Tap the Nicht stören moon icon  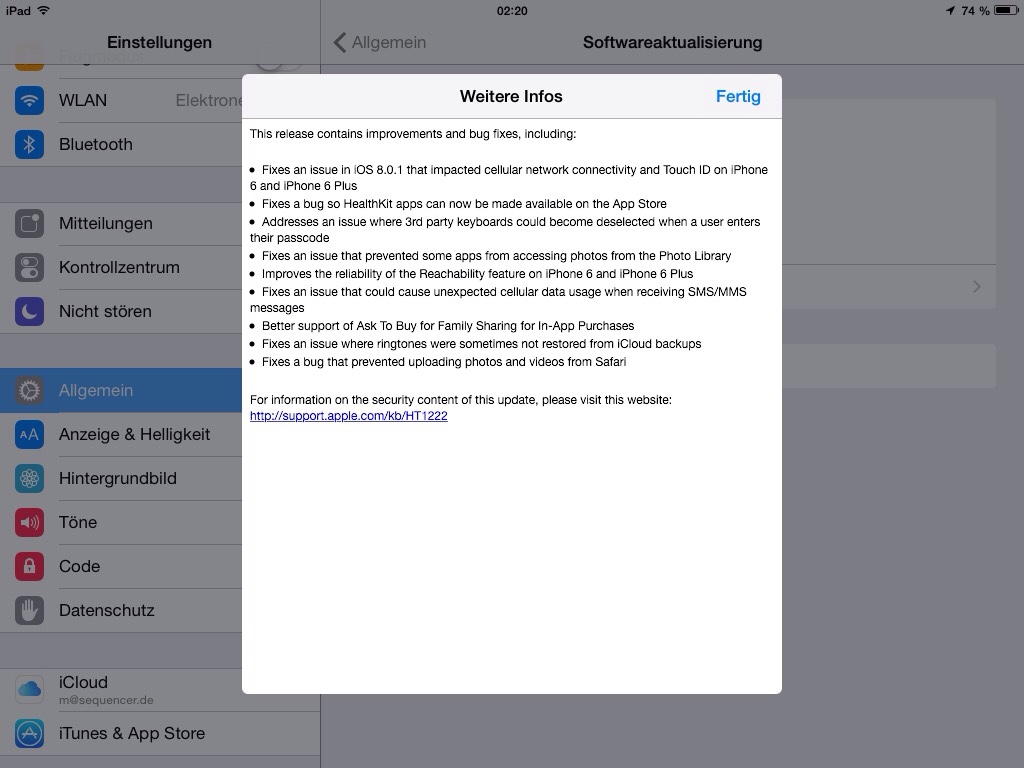[29, 312]
